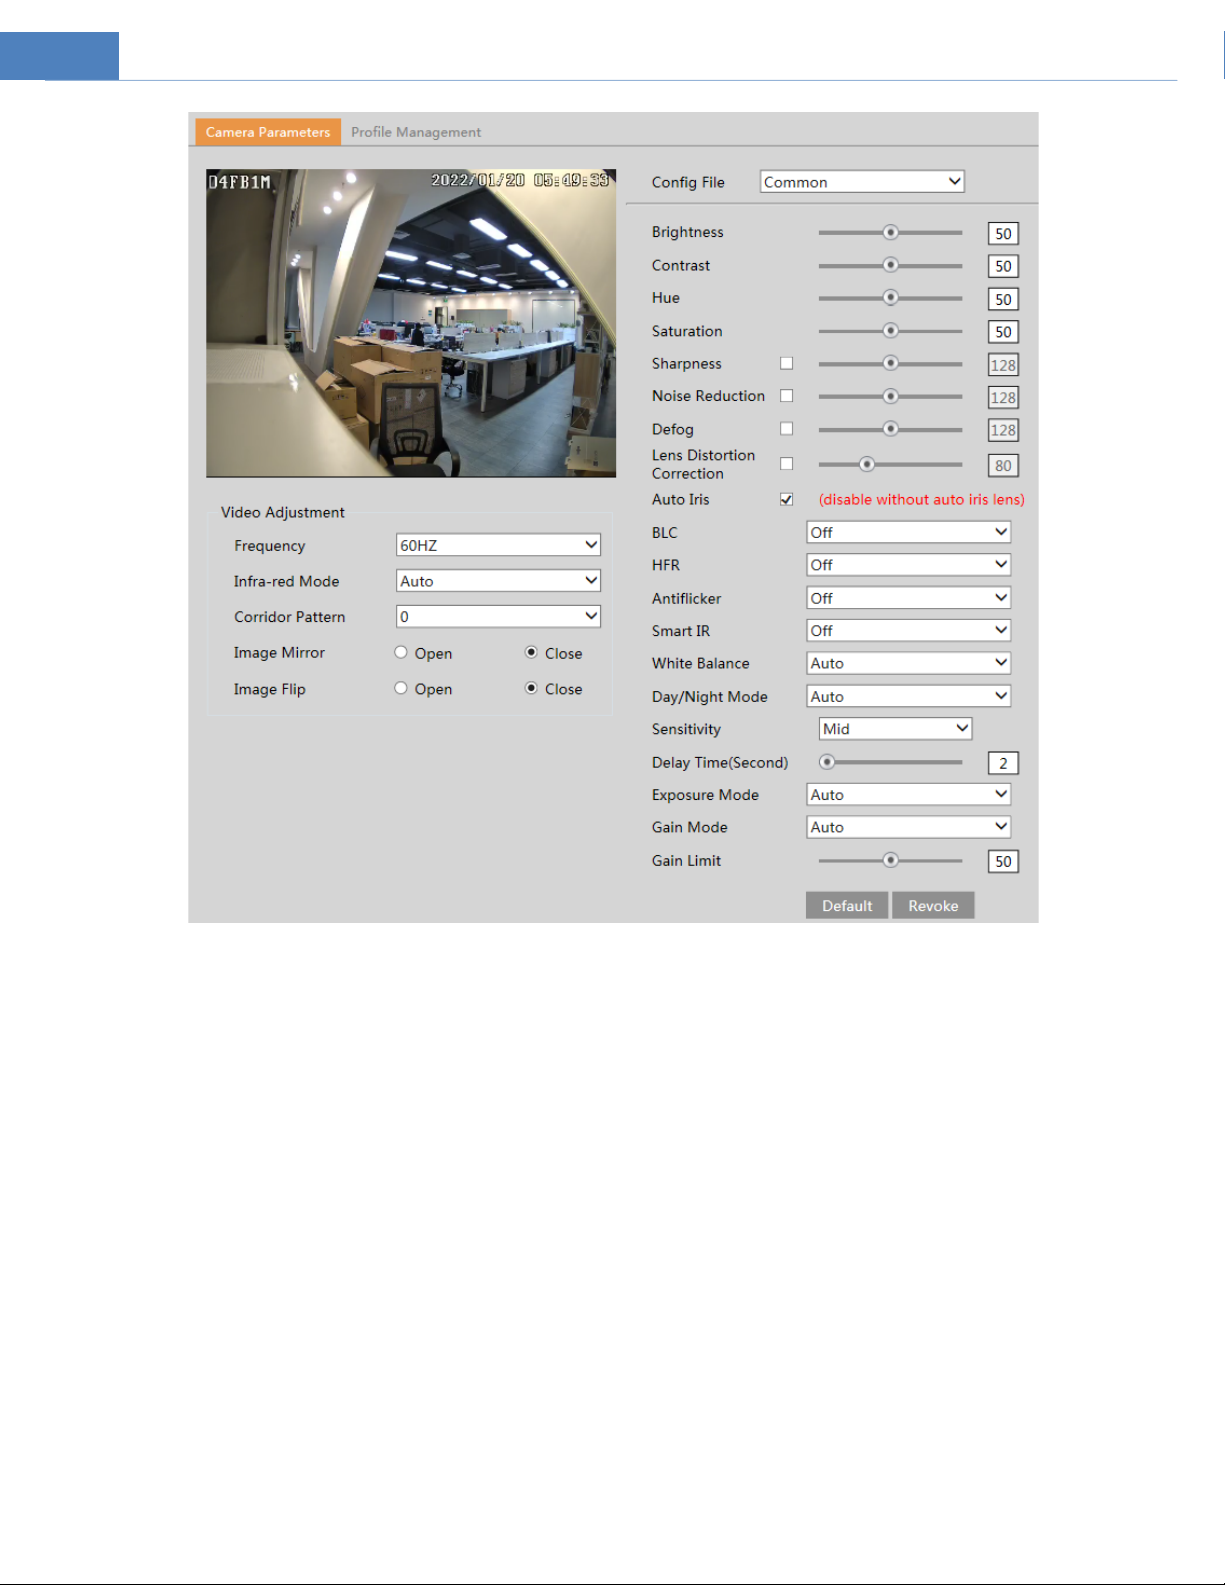Open the White Balance dropdown
This screenshot has width=1225, height=1585.
point(909,663)
